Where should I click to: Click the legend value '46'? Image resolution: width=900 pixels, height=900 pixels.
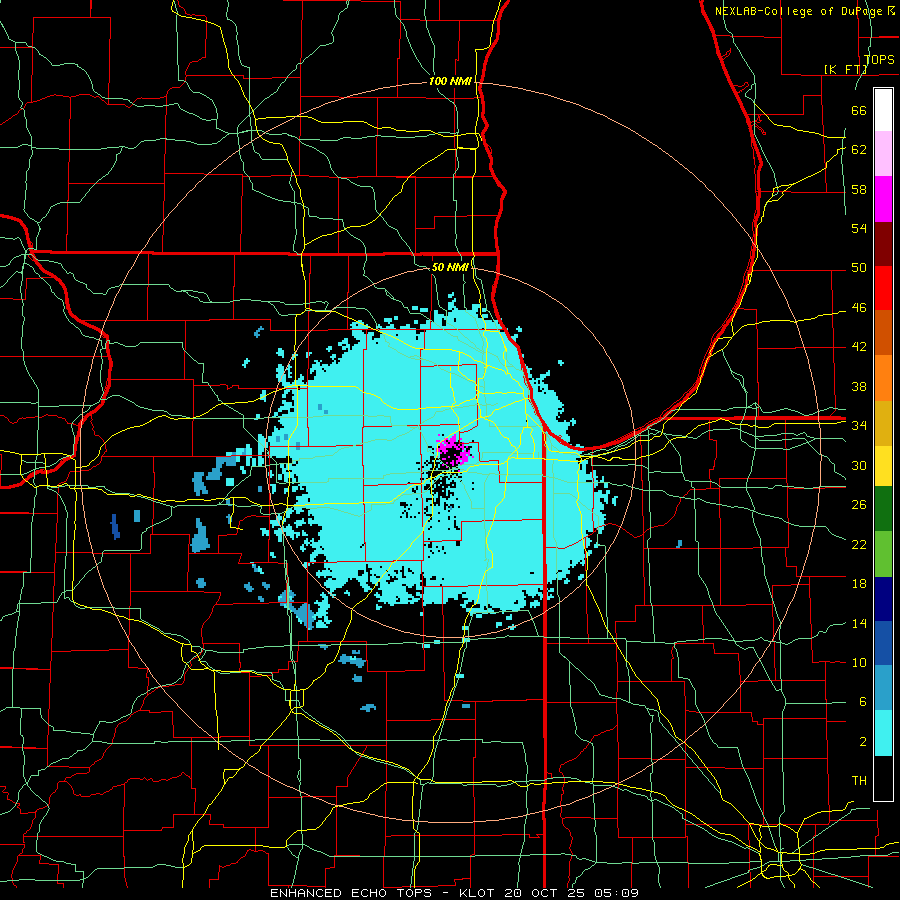859,308
